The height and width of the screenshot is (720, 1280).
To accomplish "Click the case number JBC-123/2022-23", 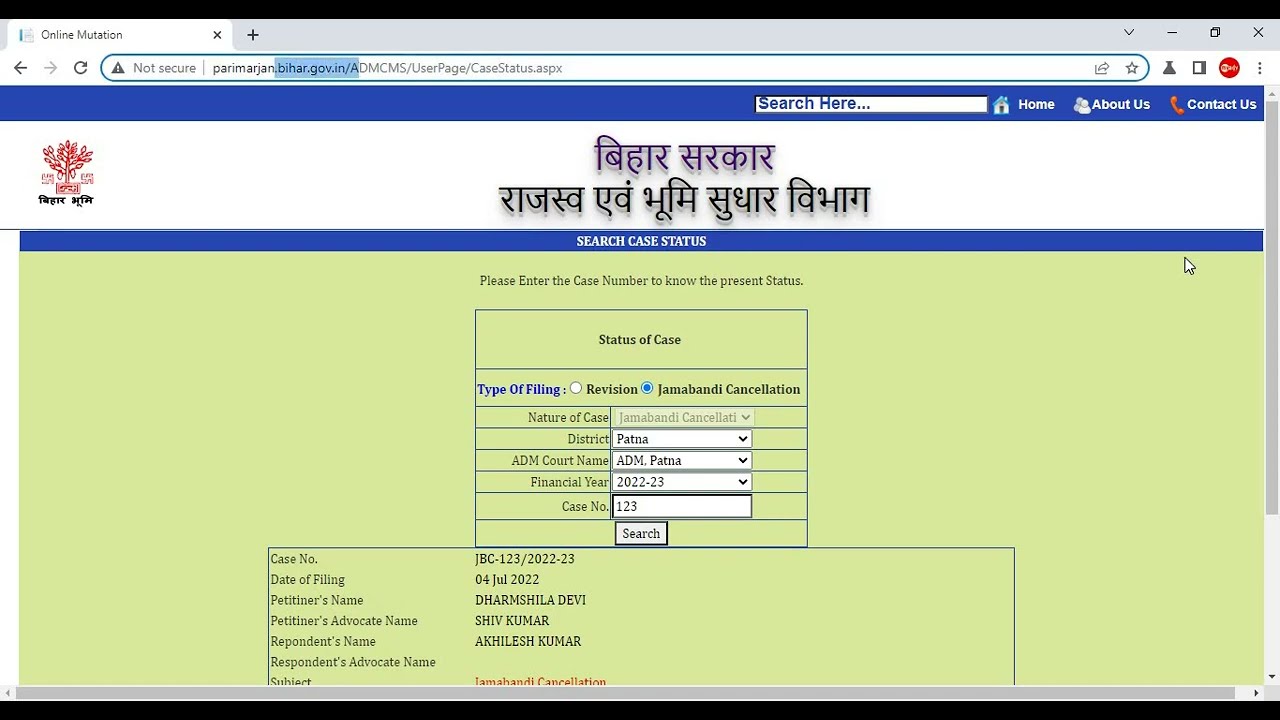I will pos(525,559).
